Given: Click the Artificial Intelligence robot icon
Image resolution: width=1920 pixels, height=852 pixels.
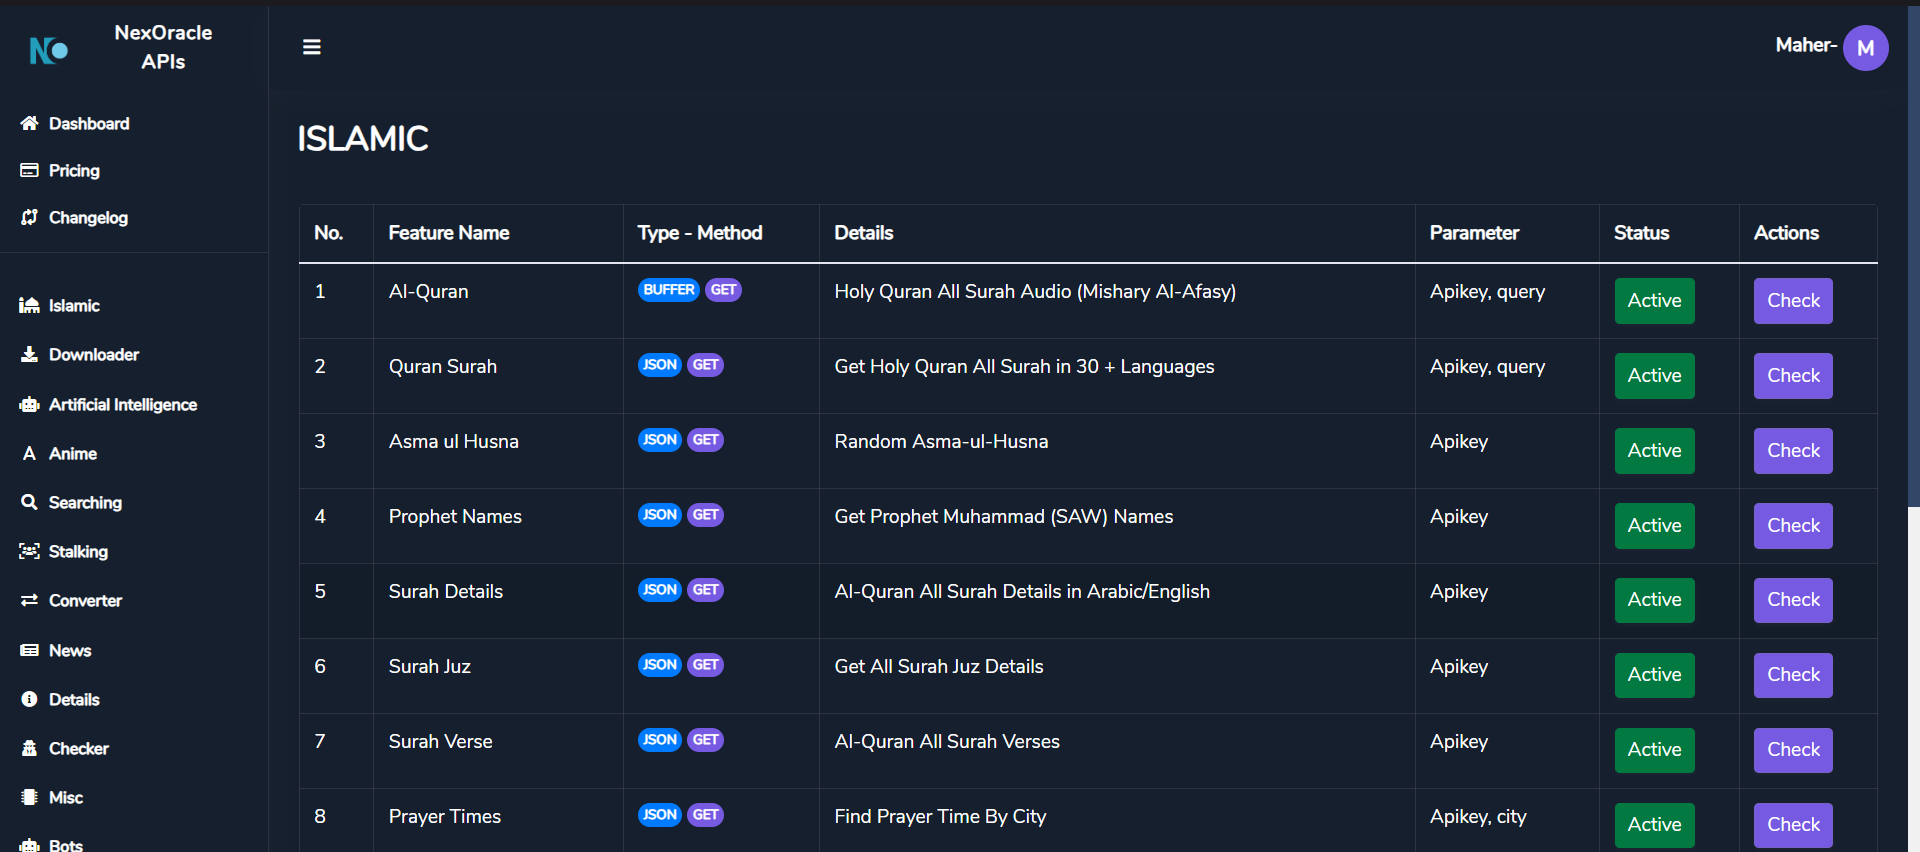Looking at the screenshot, I should [x=29, y=404].
